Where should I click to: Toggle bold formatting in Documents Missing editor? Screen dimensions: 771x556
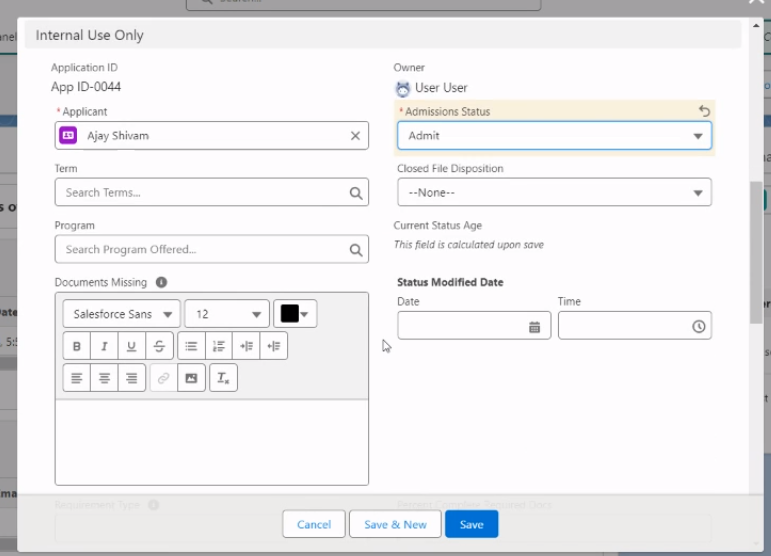pyautogui.click(x=77, y=346)
